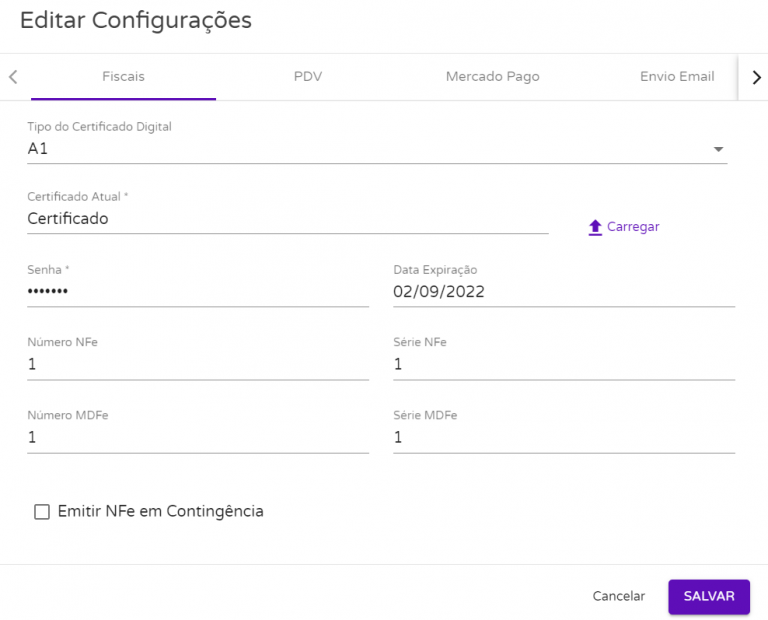Open the Tipo do Certificado Digital dropdown
Image resolution: width=768 pixels, height=620 pixels.
tap(377, 149)
